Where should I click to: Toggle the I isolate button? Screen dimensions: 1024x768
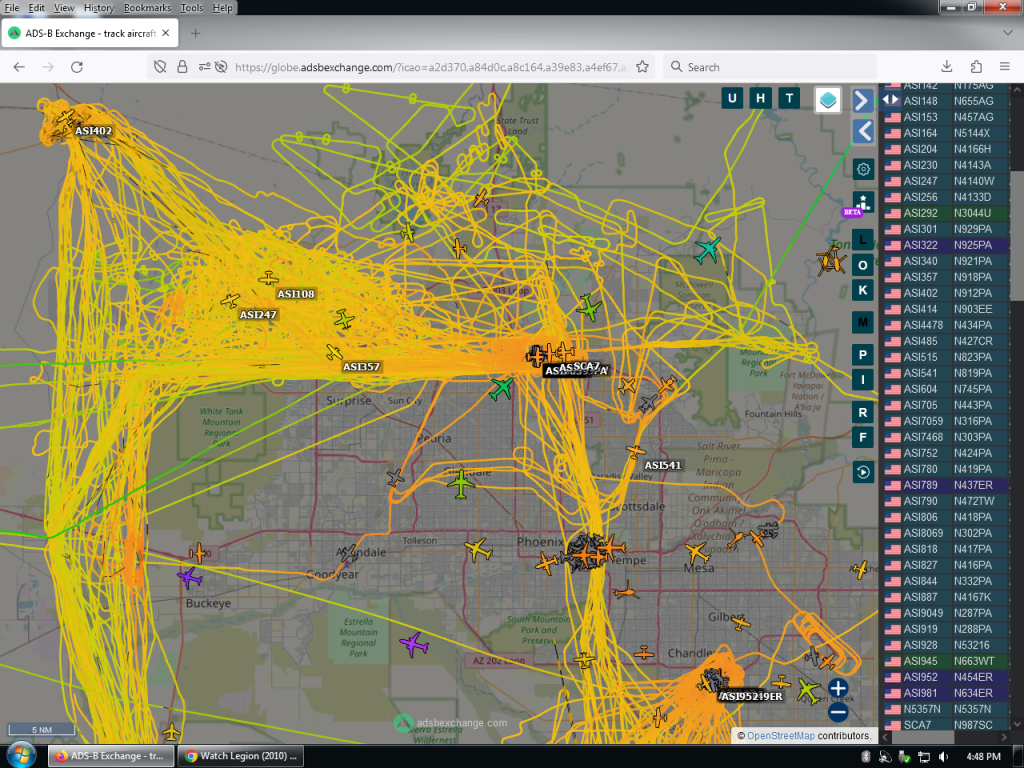coord(863,379)
